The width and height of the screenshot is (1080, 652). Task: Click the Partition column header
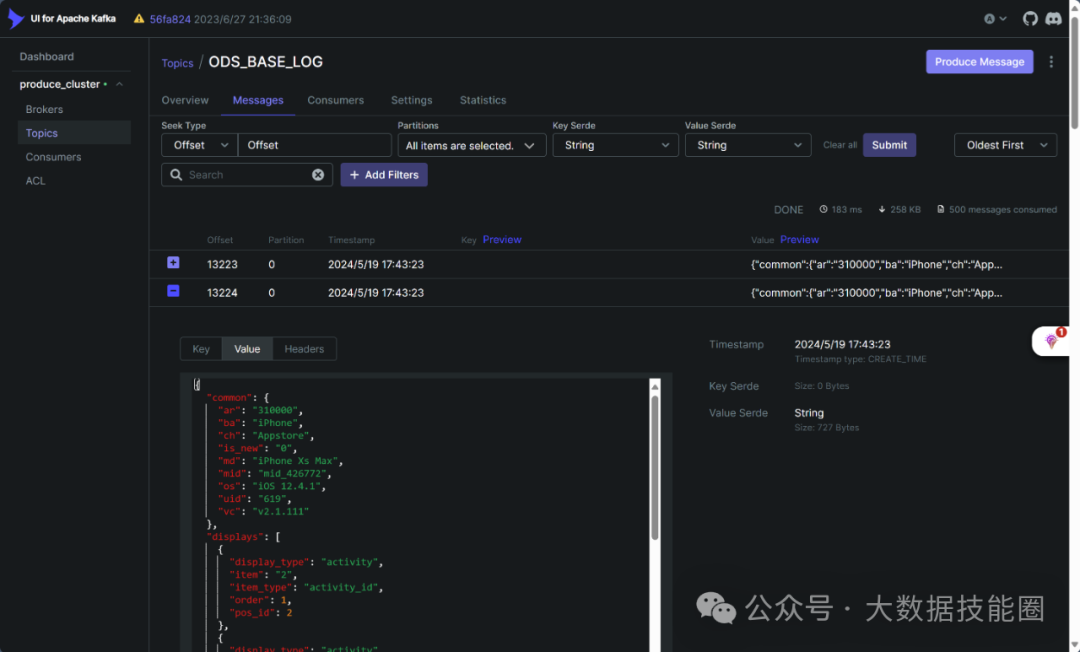[286, 240]
